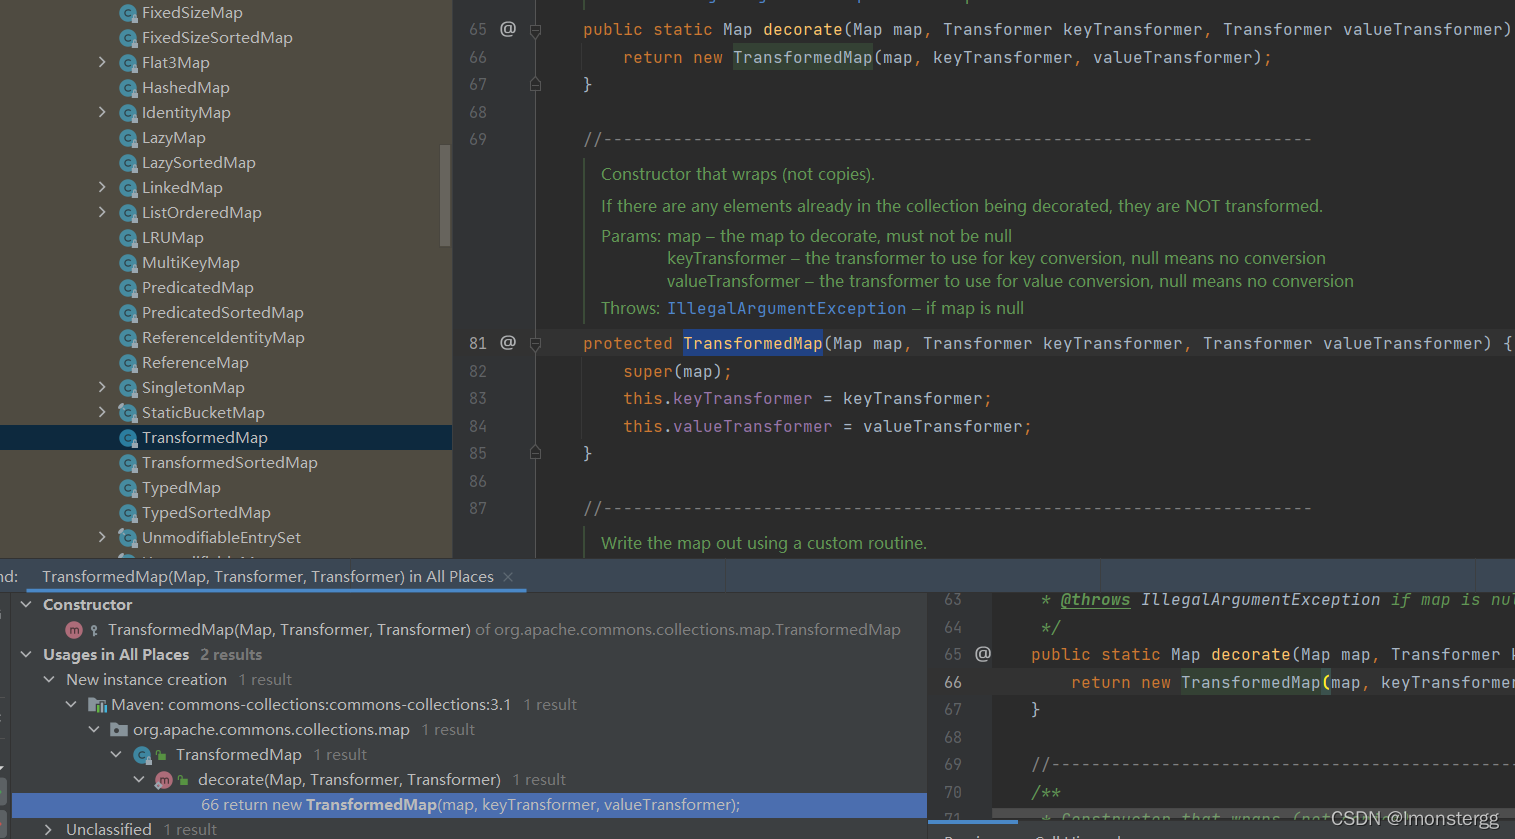1515x839 pixels.
Task: Collapse the Constructor group
Action: click(x=26, y=604)
